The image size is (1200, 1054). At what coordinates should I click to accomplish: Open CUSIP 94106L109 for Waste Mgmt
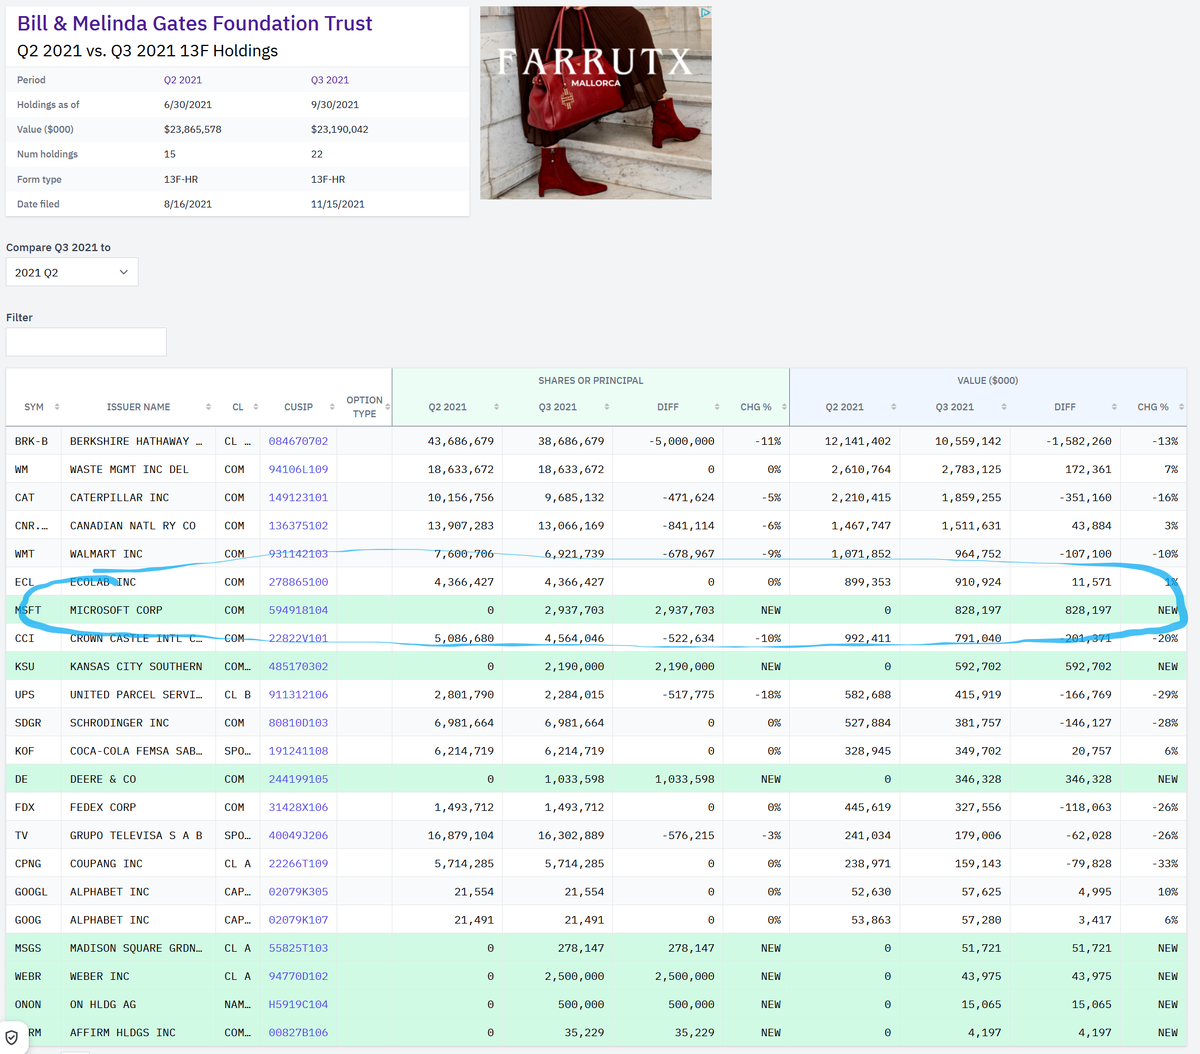coord(298,469)
